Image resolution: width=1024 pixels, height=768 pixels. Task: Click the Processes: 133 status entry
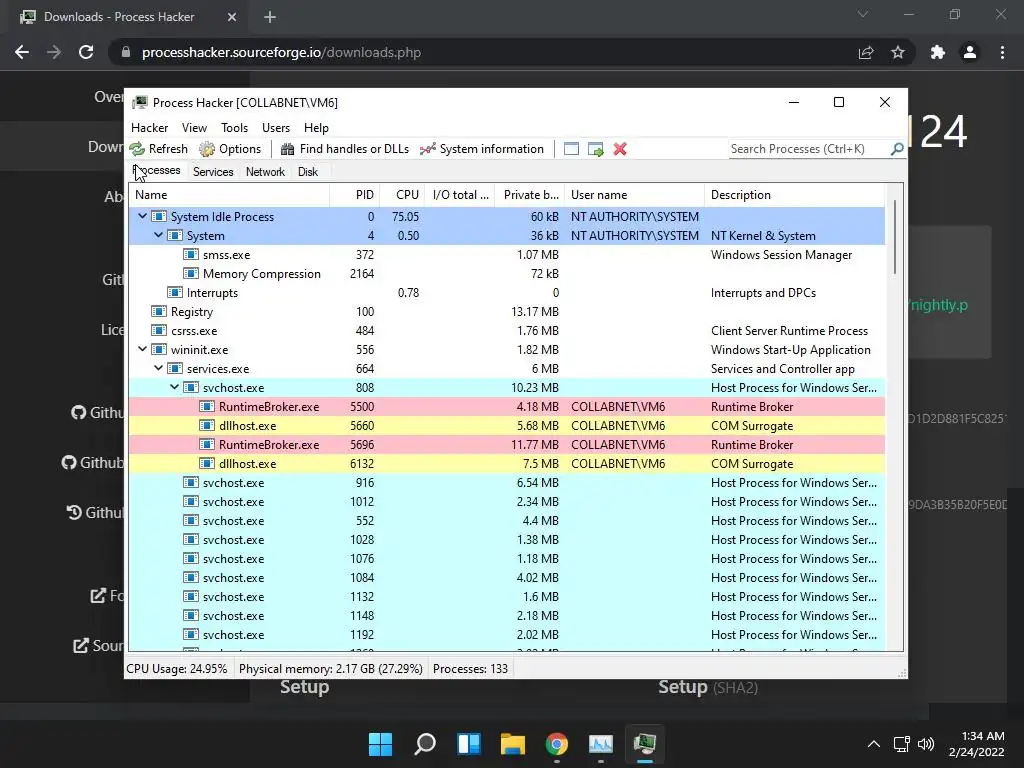pos(470,669)
